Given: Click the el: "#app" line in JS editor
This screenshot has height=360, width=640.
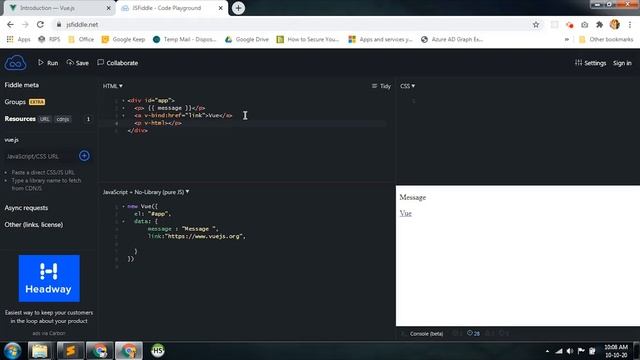Looking at the screenshot, I should 152,213.
